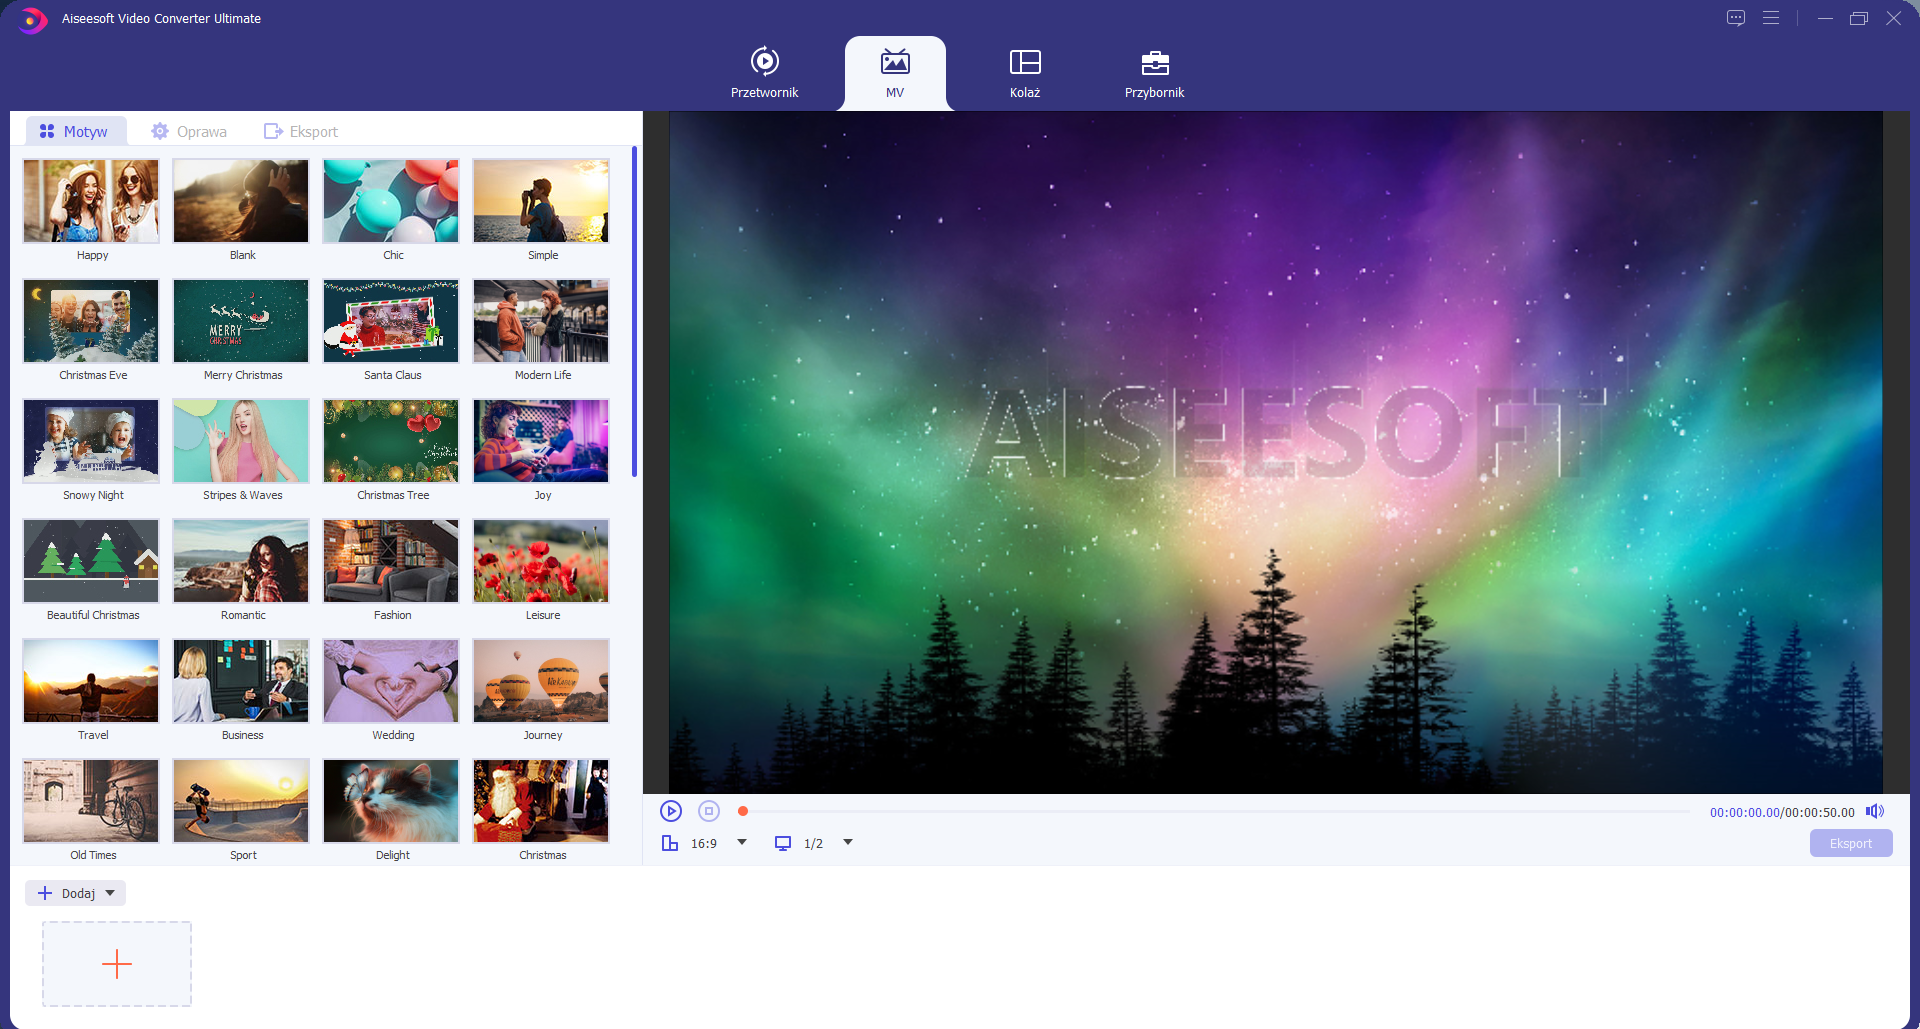Open the hamburger menu in title bar

point(1771,18)
